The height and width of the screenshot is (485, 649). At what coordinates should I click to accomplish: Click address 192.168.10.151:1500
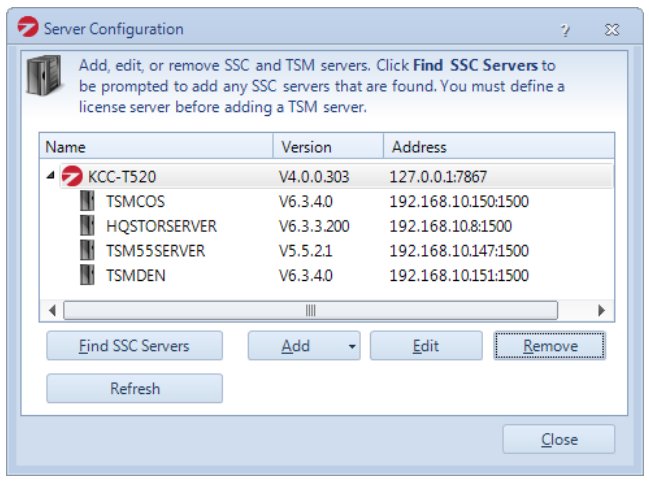click(x=459, y=276)
